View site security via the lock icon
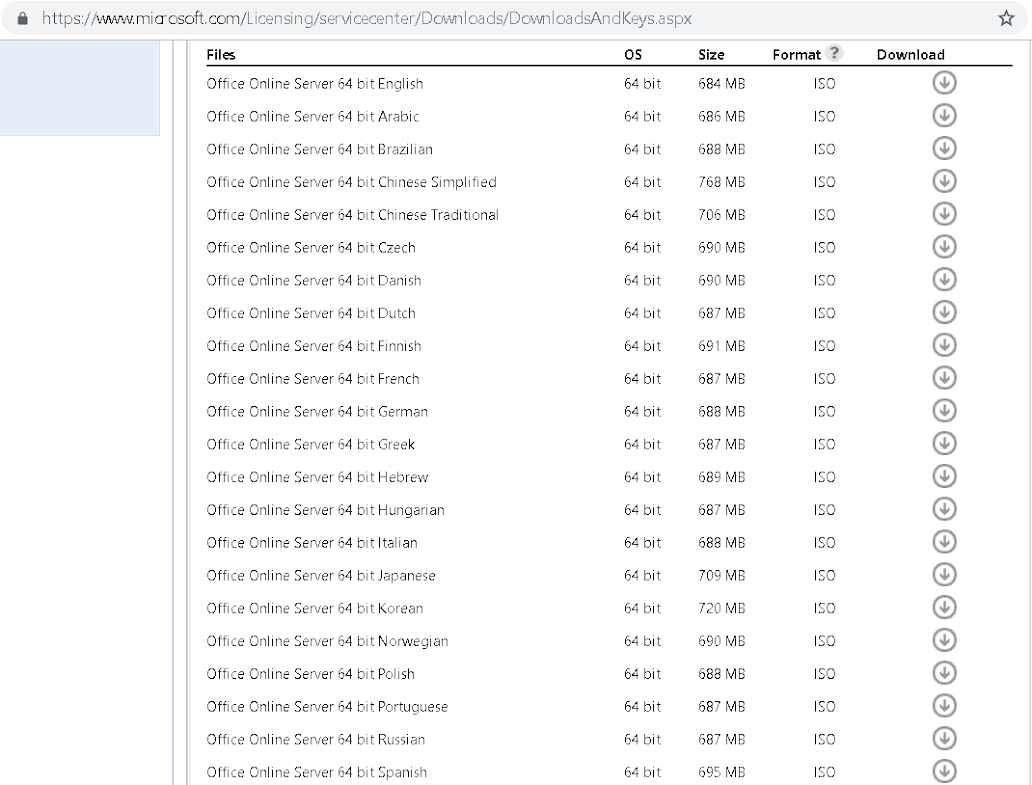 click(x=22, y=18)
